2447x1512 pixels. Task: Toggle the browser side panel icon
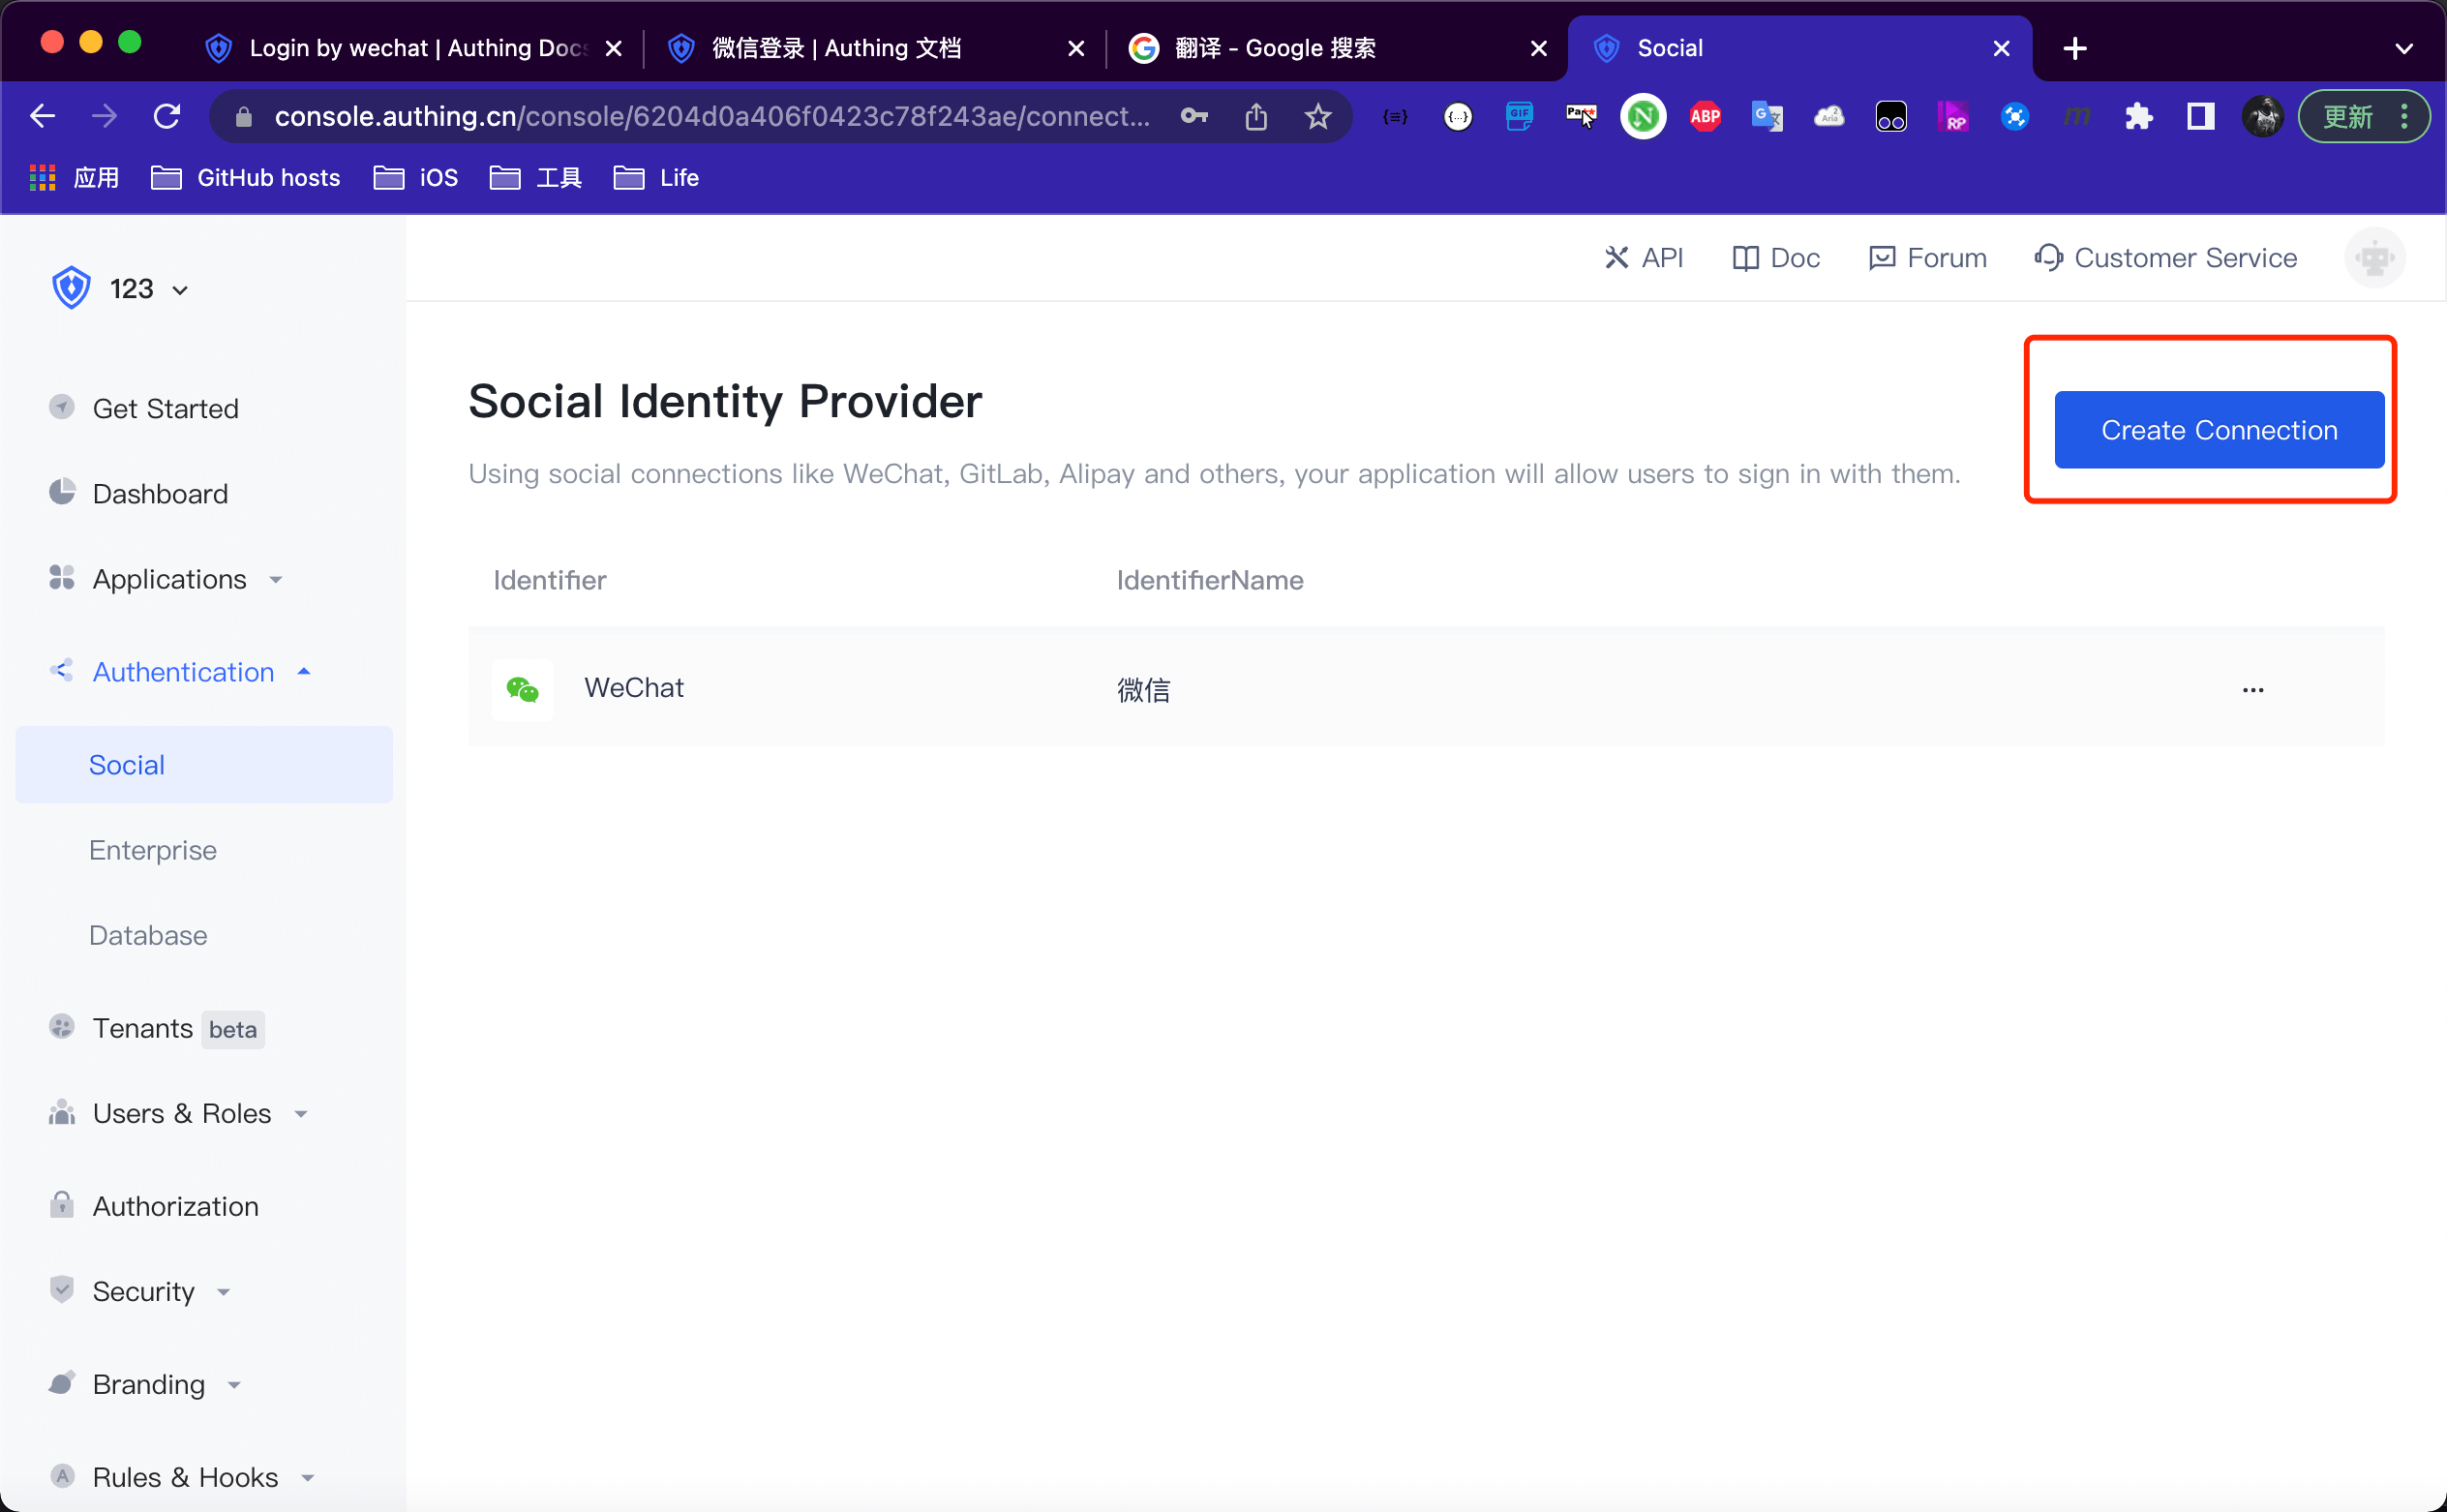point(2200,117)
